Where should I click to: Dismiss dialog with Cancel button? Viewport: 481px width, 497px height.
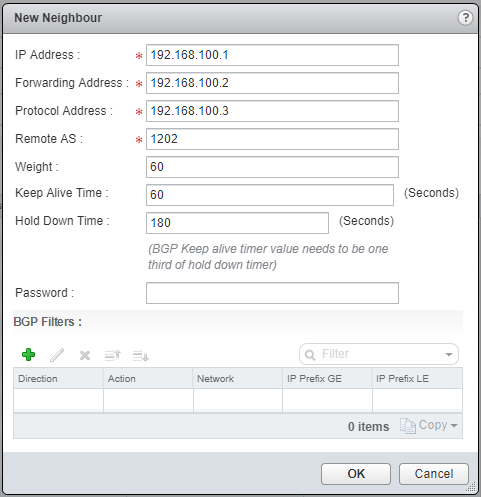pos(434,474)
